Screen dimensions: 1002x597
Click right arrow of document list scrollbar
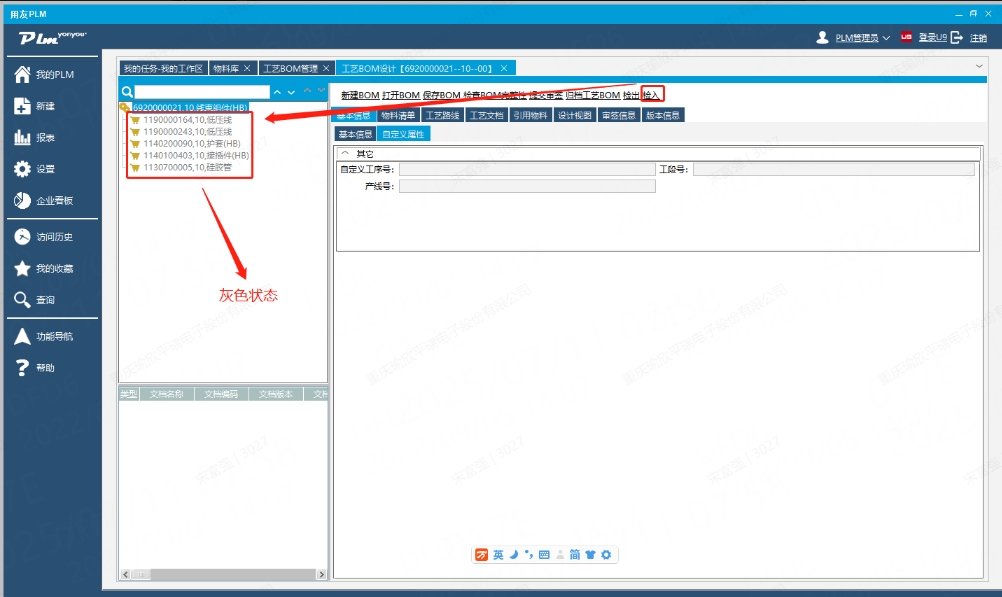[x=321, y=575]
